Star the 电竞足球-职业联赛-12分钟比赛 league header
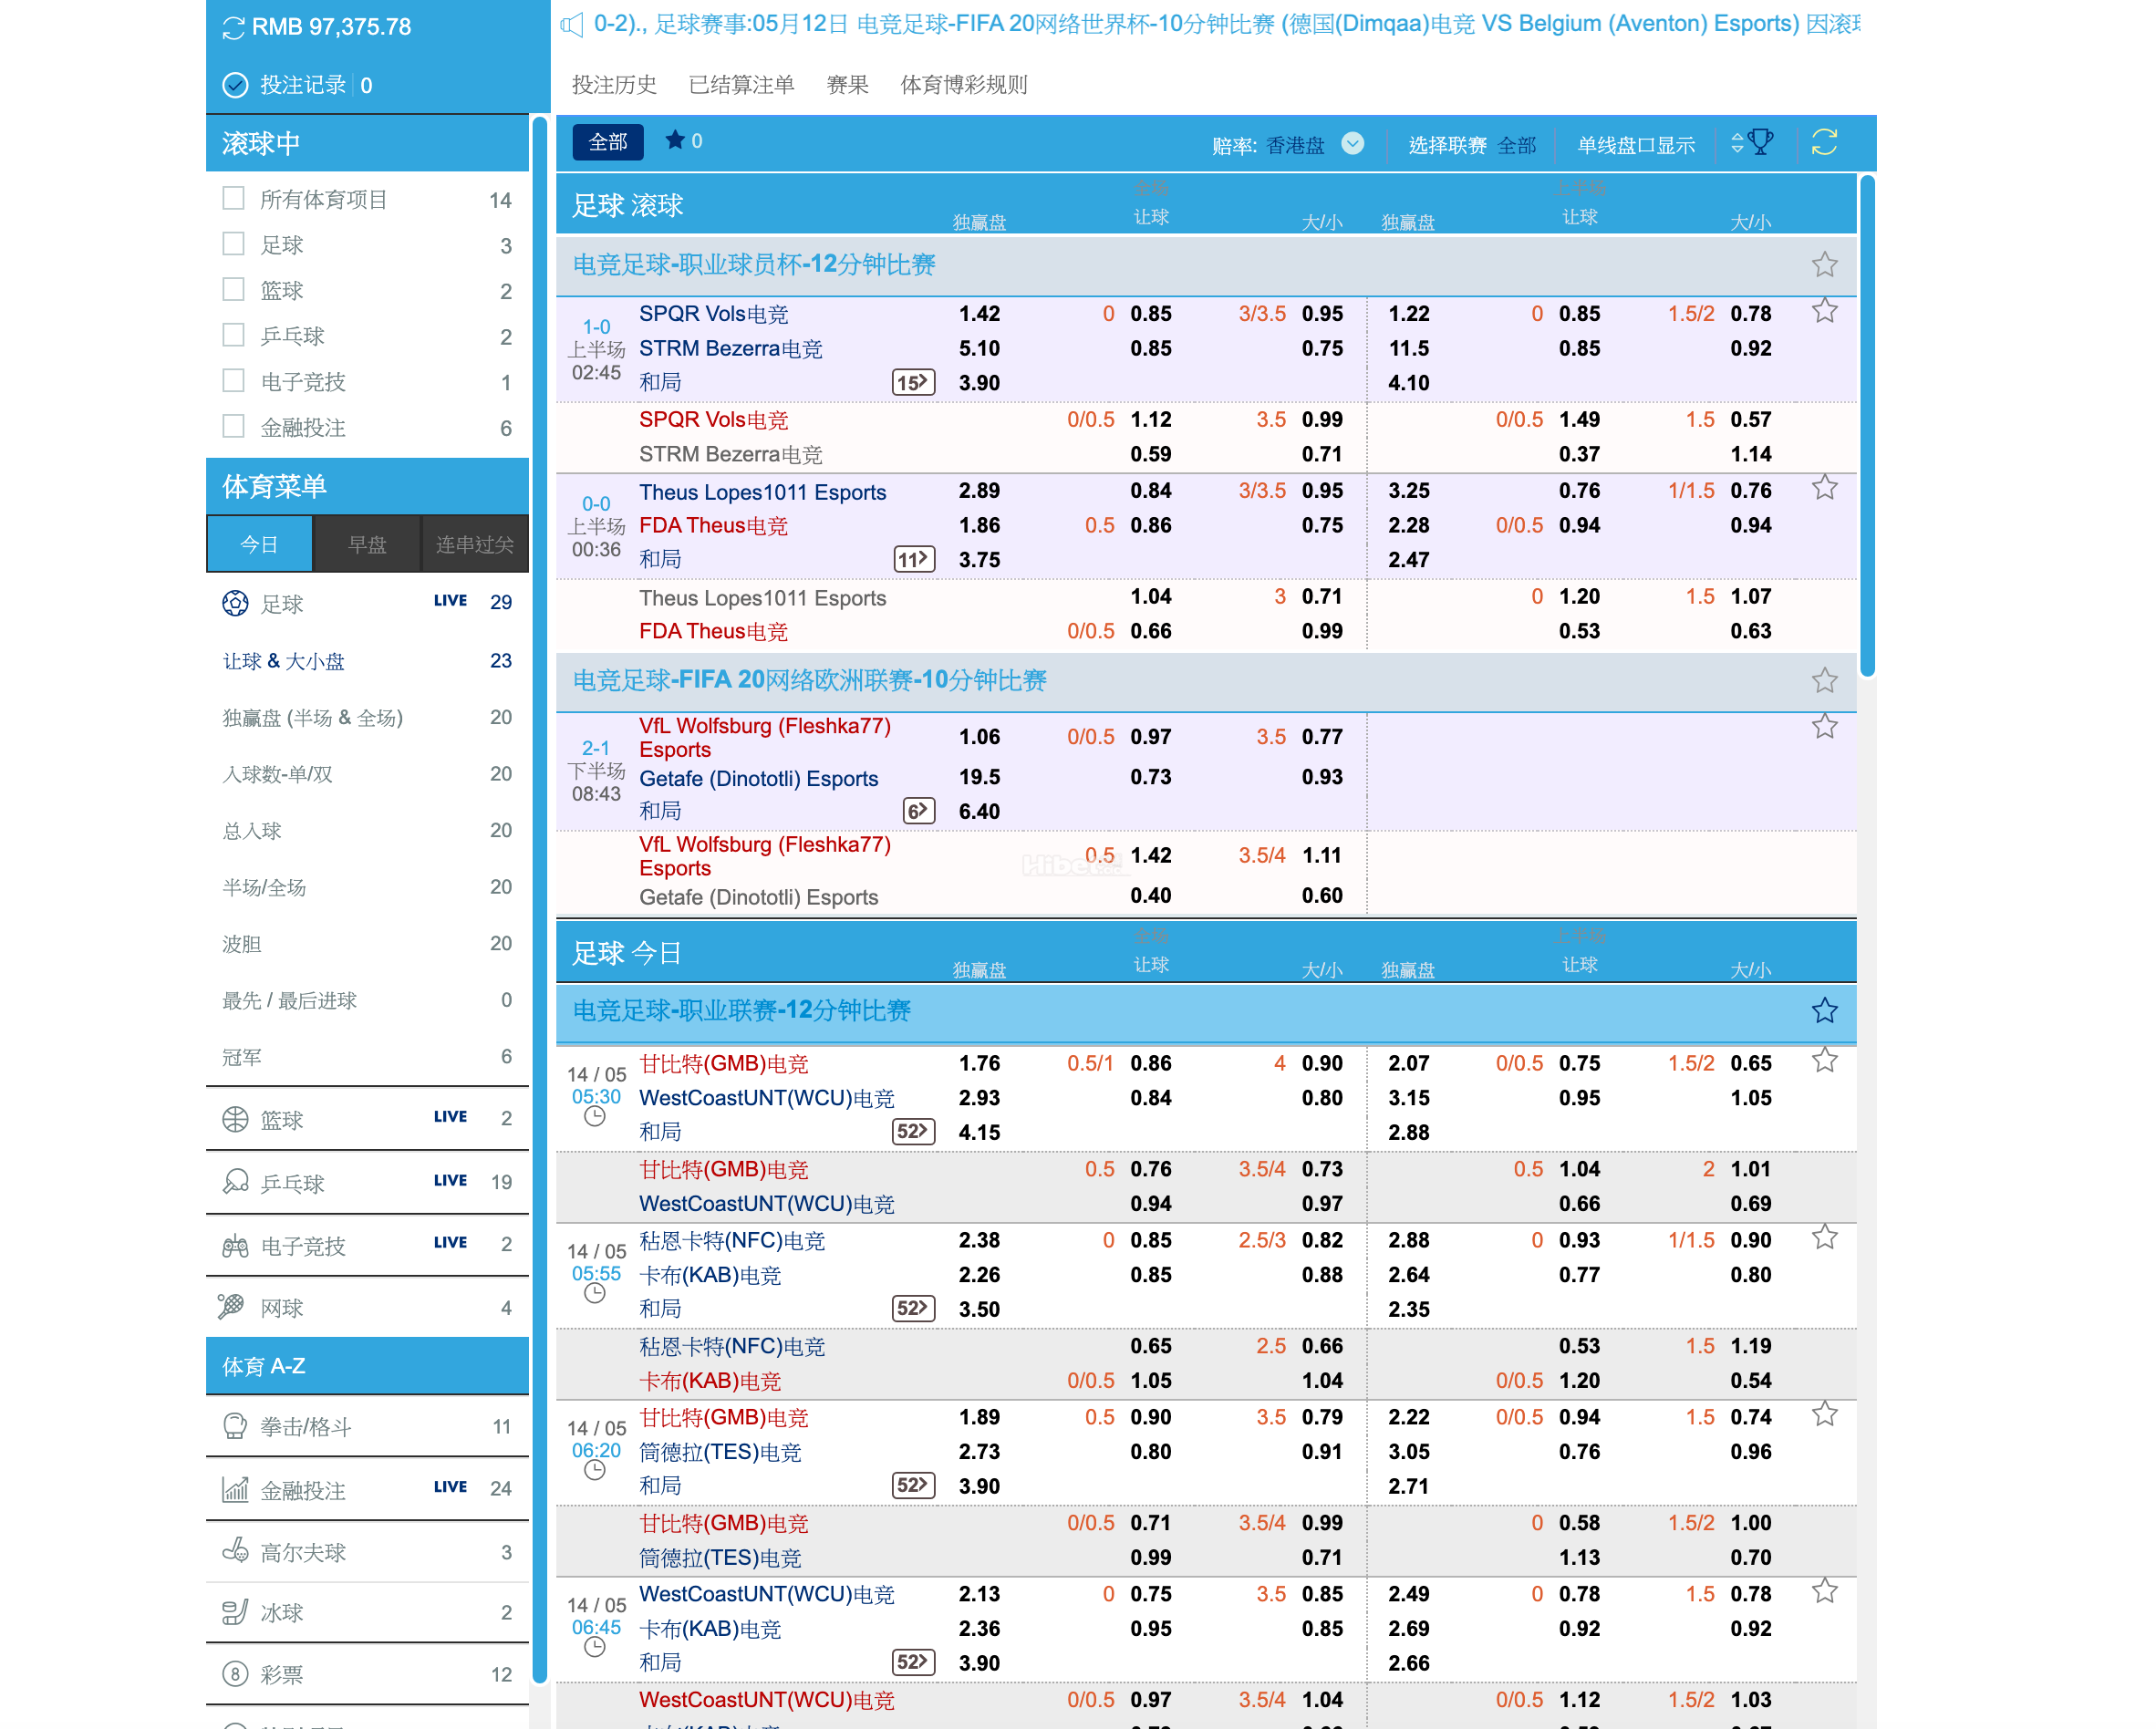This screenshot has height=1729, width=2156. 1824,1010
